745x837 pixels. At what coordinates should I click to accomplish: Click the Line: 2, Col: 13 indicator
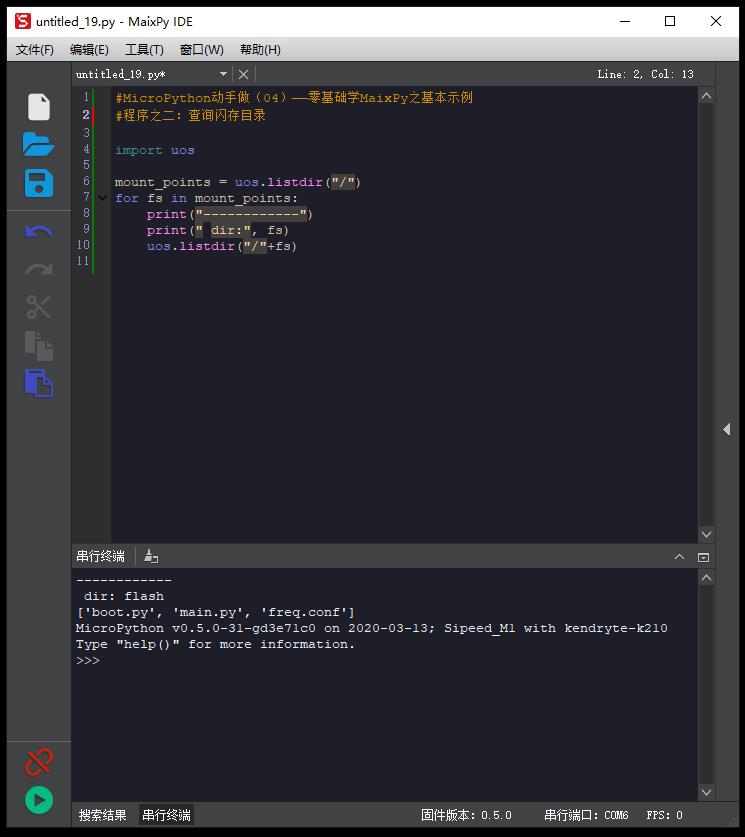click(x=645, y=74)
